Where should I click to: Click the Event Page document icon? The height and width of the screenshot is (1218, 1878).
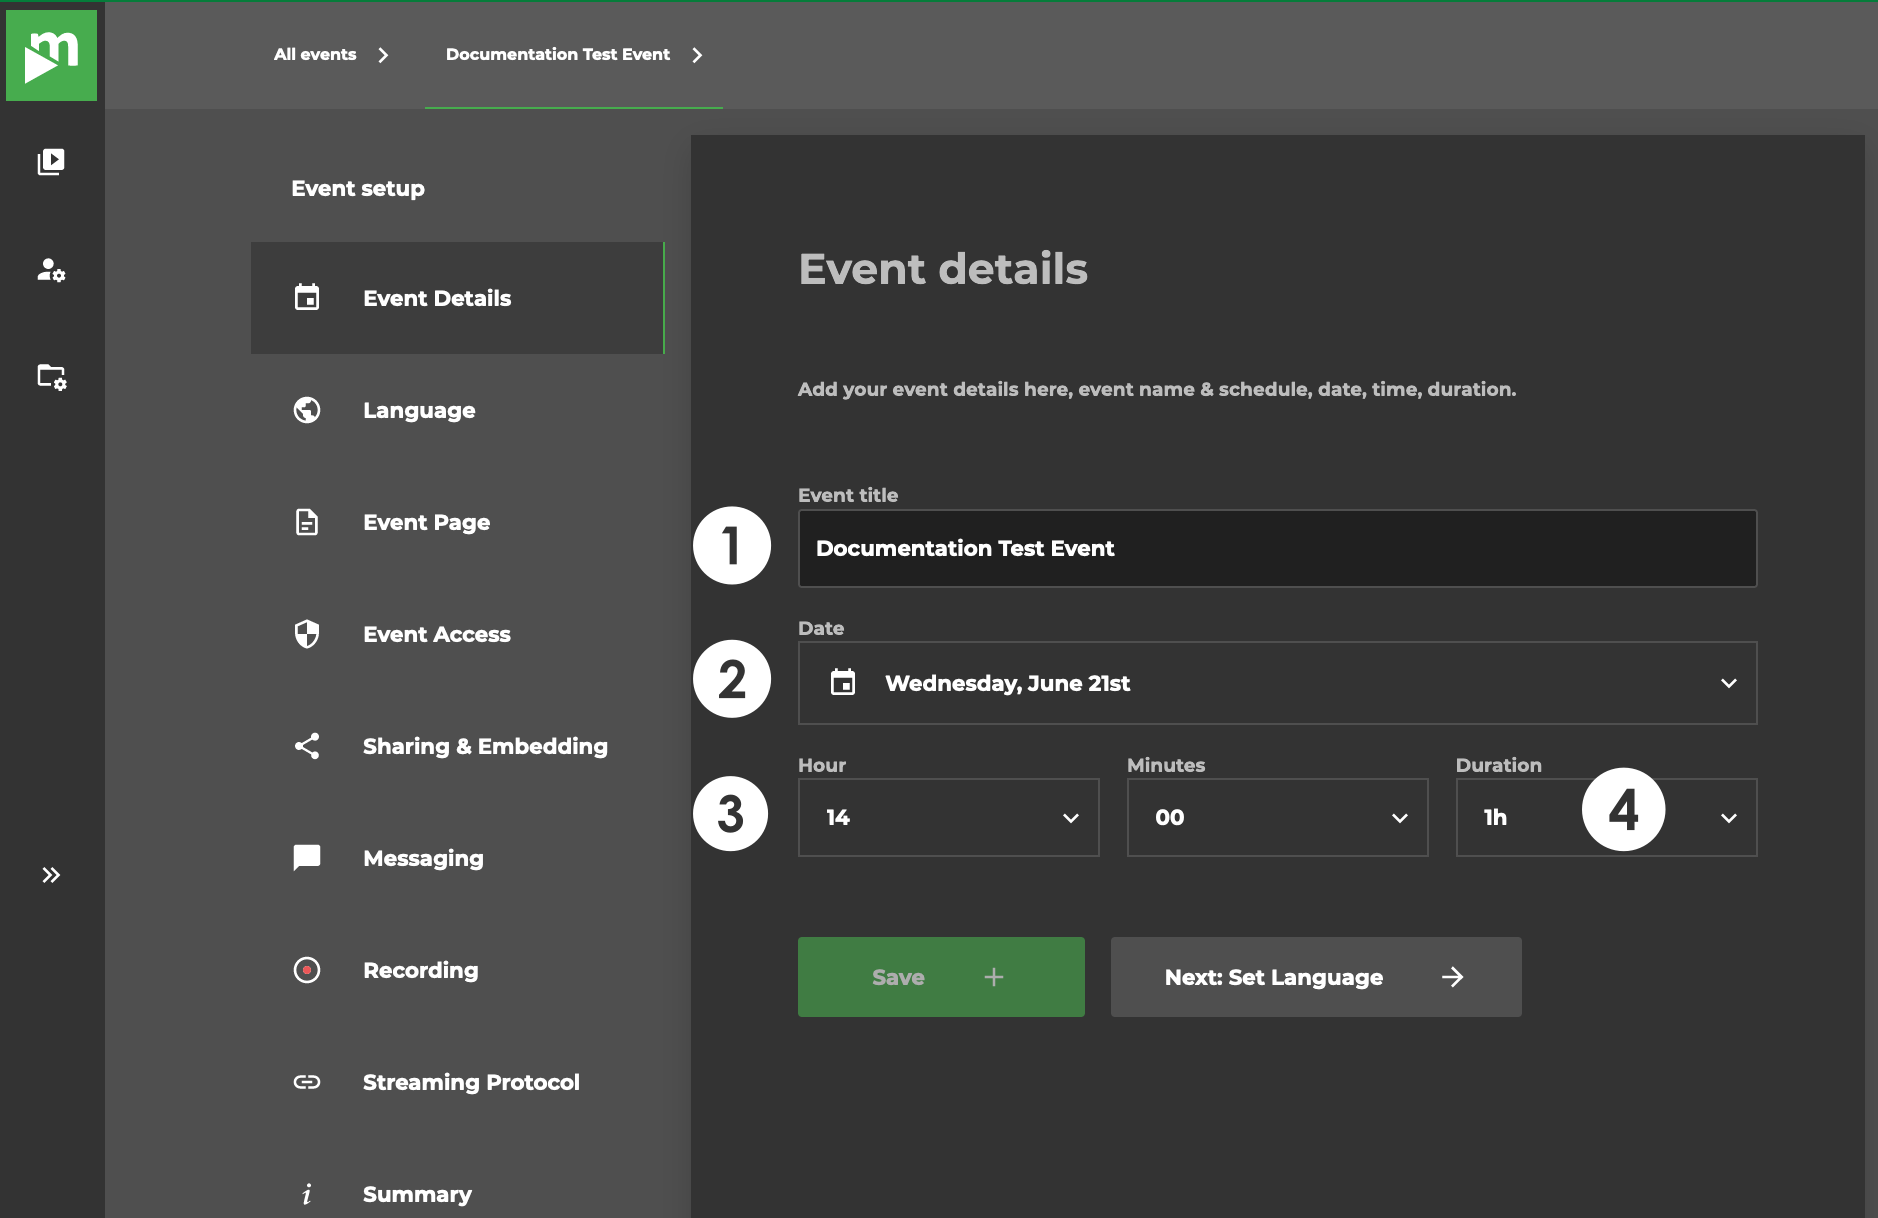click(x=307, y=522)
